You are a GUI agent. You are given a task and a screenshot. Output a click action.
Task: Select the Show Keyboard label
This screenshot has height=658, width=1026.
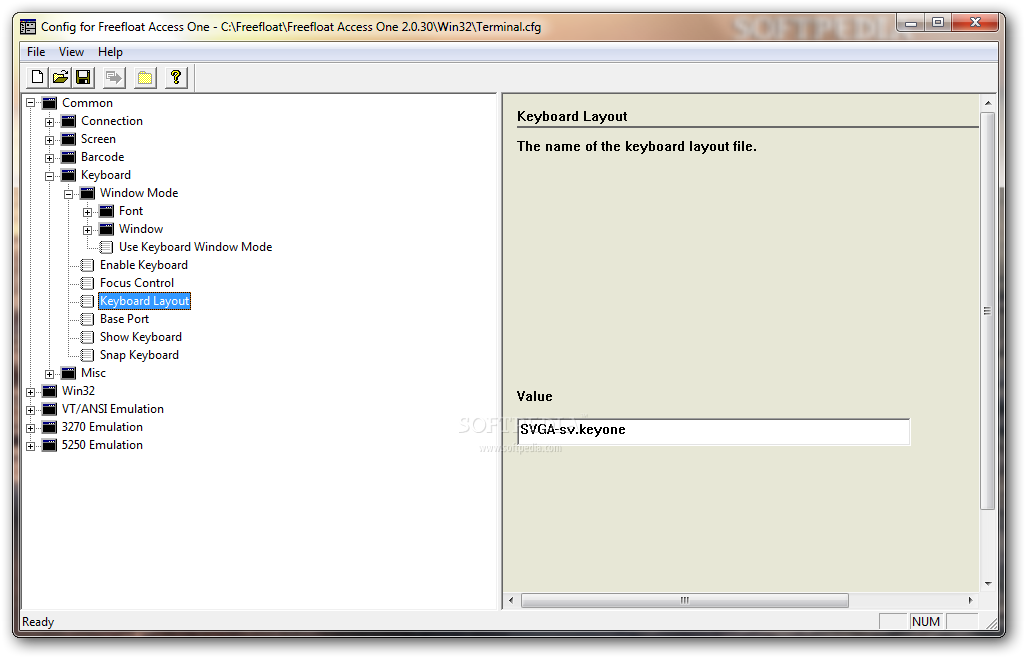pyautogui.click(x=141, y=337)
